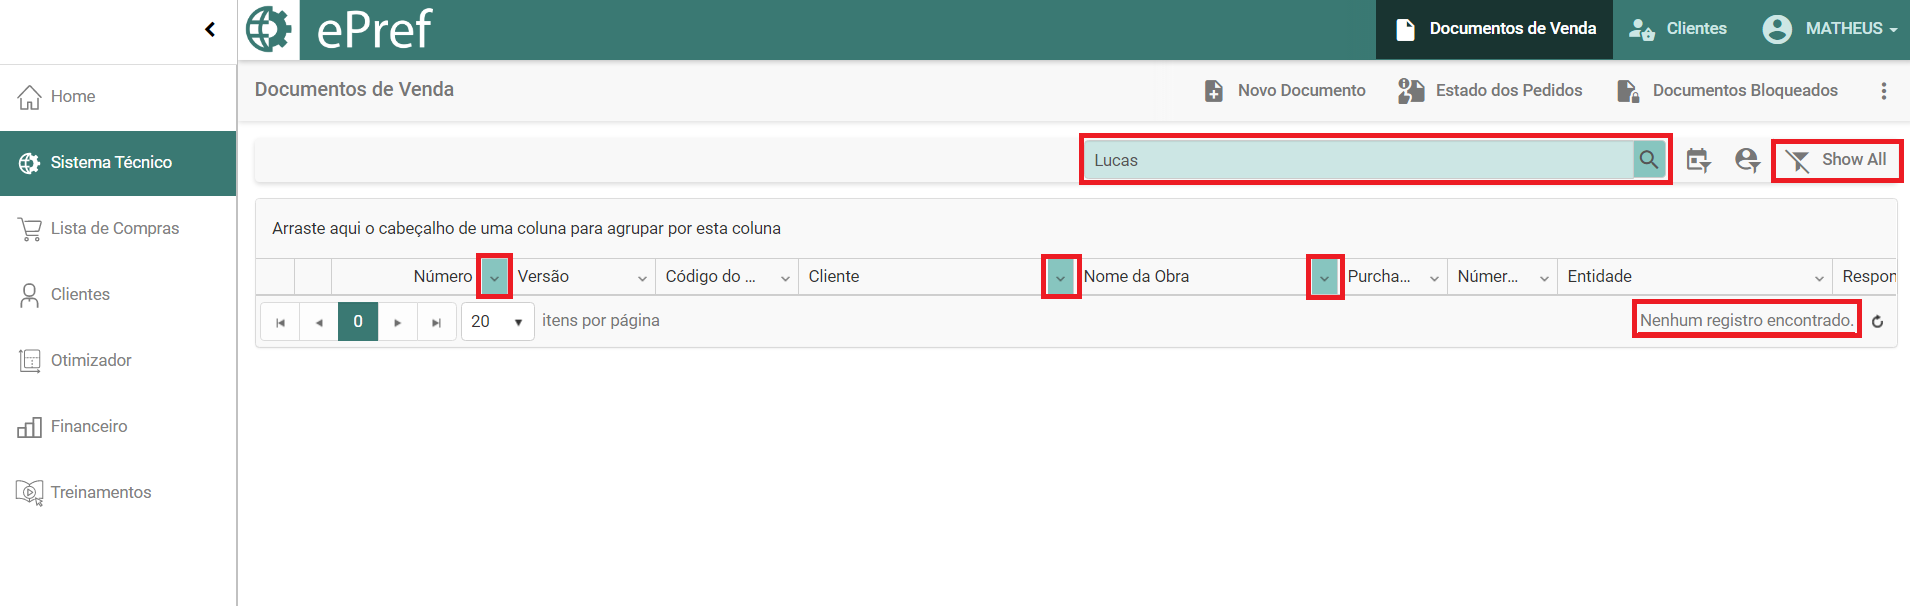Click the search field containing Lucas
1910x606 pixels.
(x=1358, y=160)
